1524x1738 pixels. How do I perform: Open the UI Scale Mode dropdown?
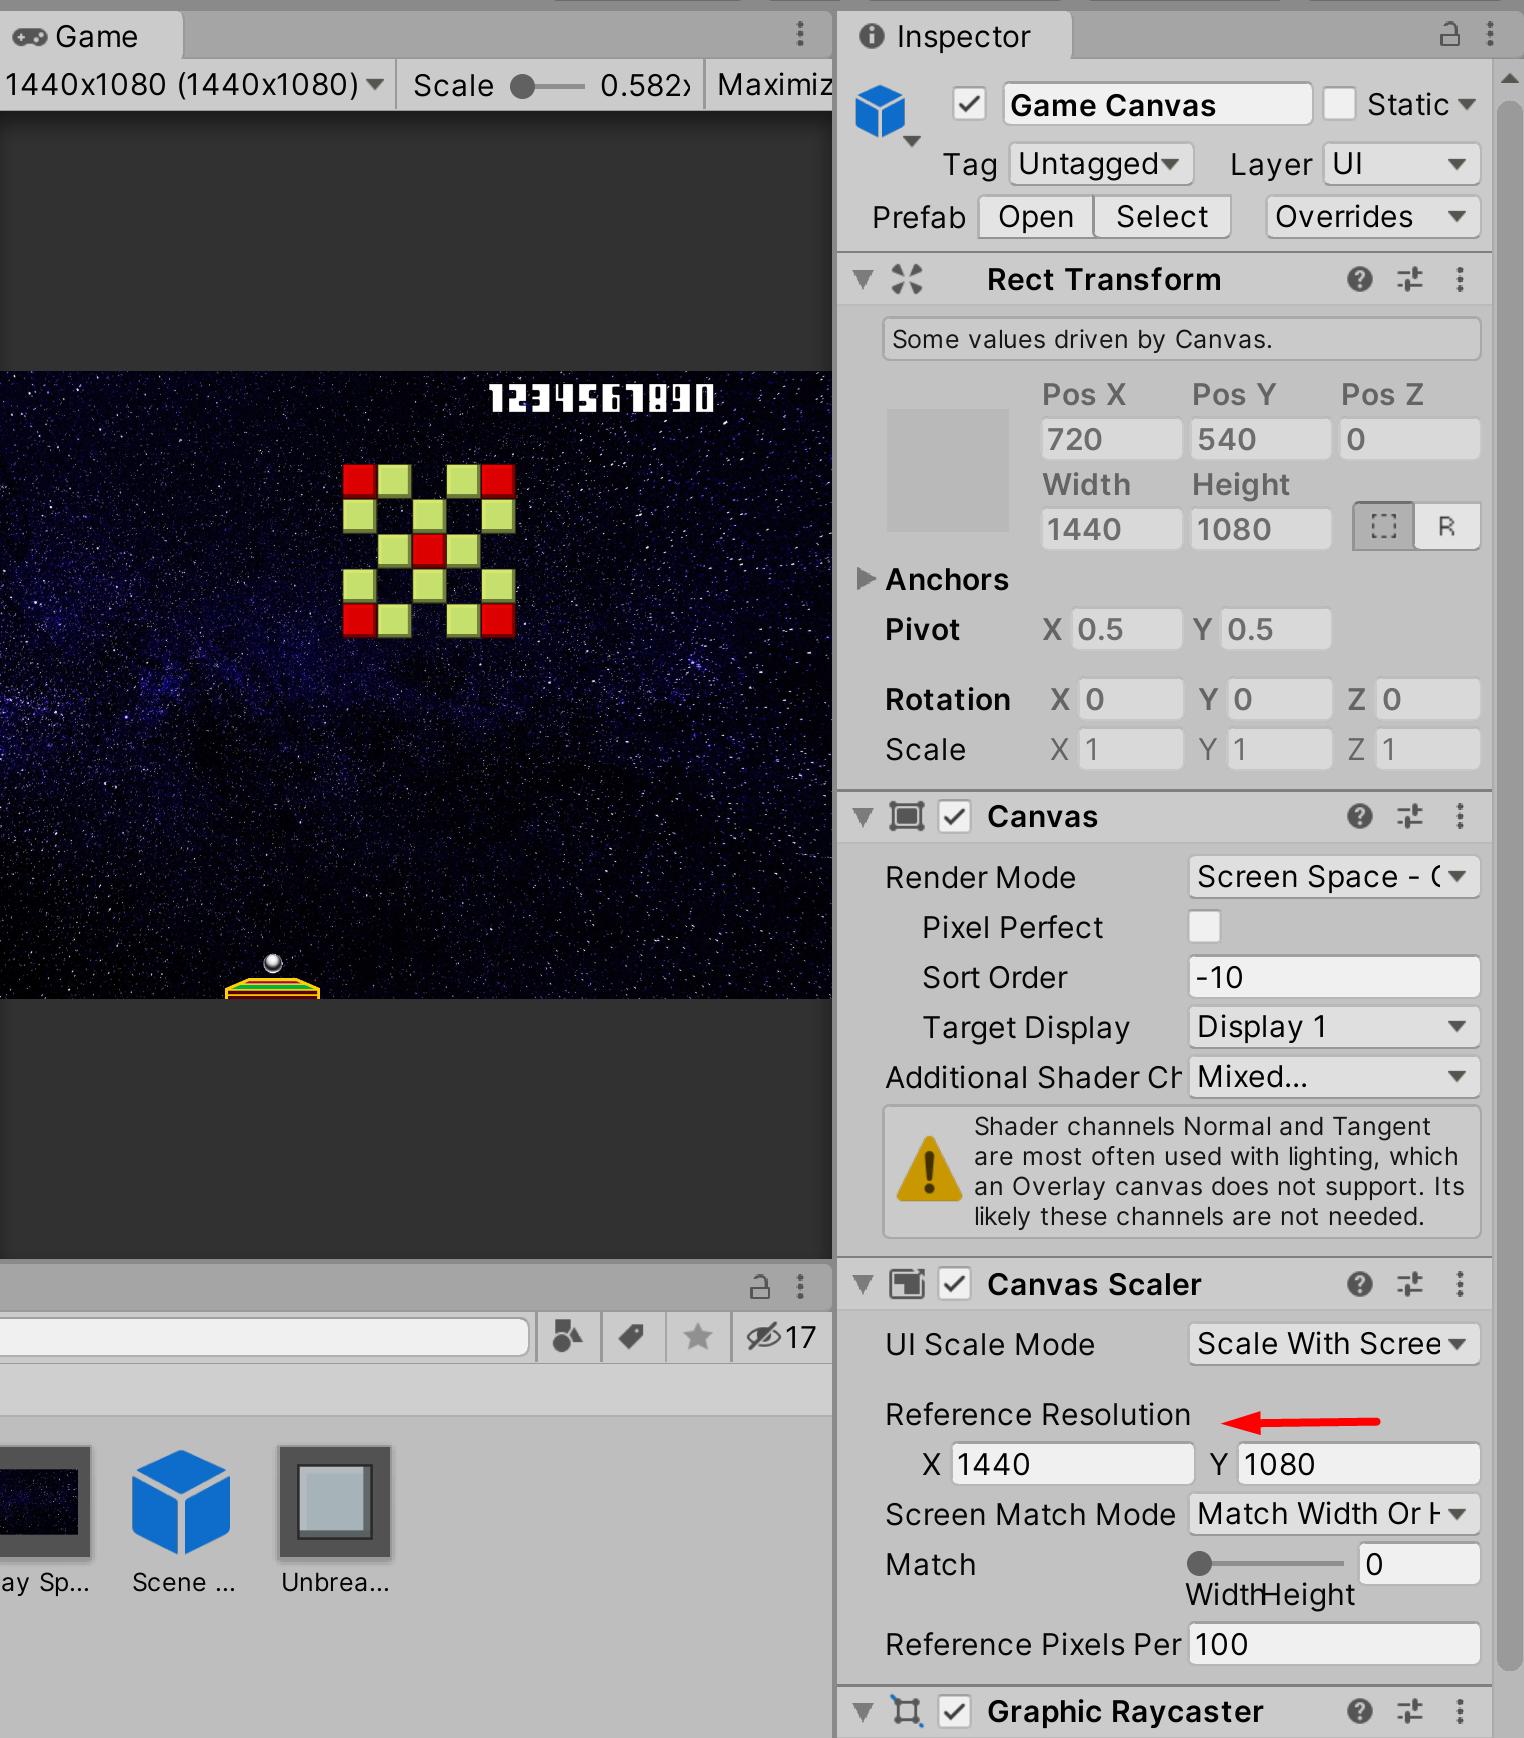pos(1334,1343)
